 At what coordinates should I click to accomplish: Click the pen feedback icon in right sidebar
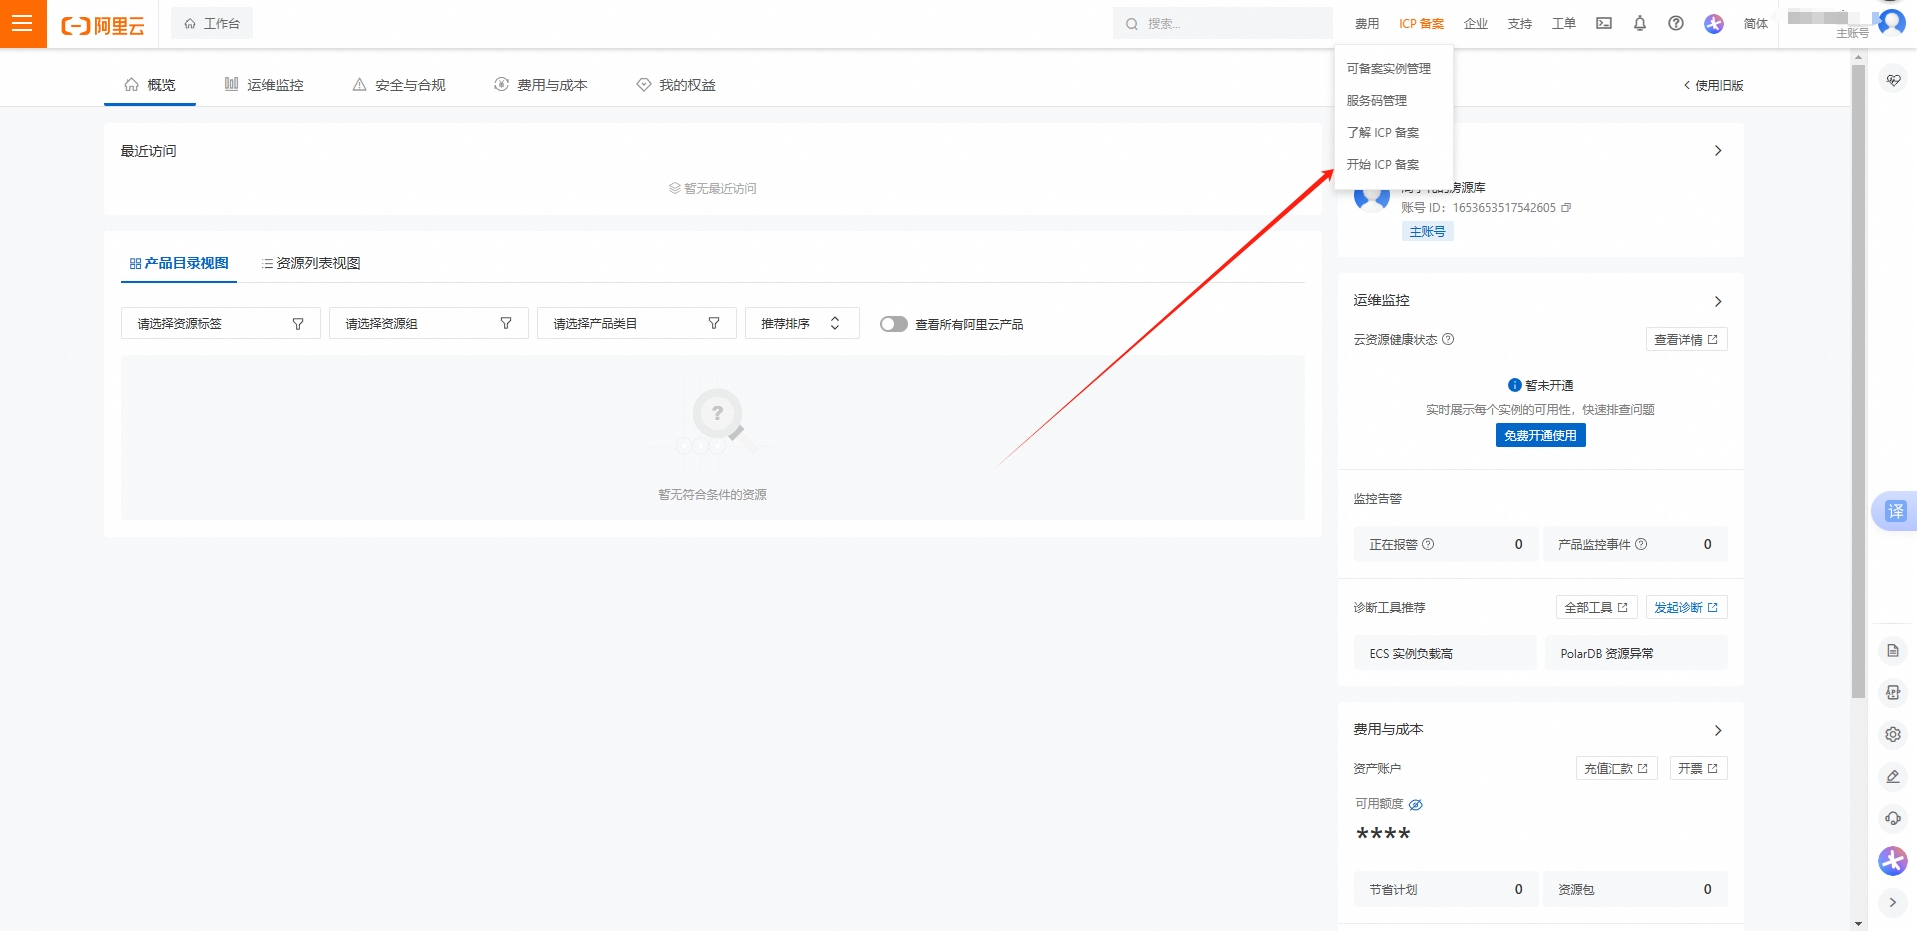coord(1893,776)
